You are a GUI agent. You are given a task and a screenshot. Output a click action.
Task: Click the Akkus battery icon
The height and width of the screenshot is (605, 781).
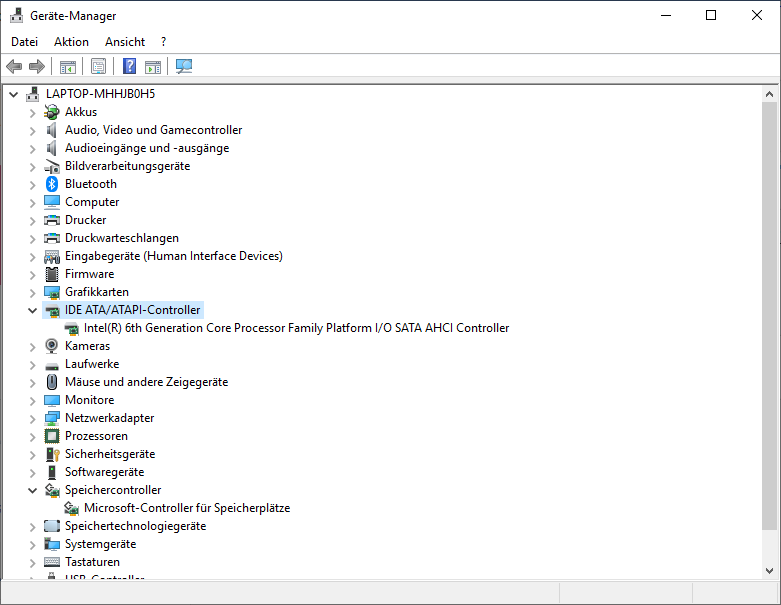point(52,112)
